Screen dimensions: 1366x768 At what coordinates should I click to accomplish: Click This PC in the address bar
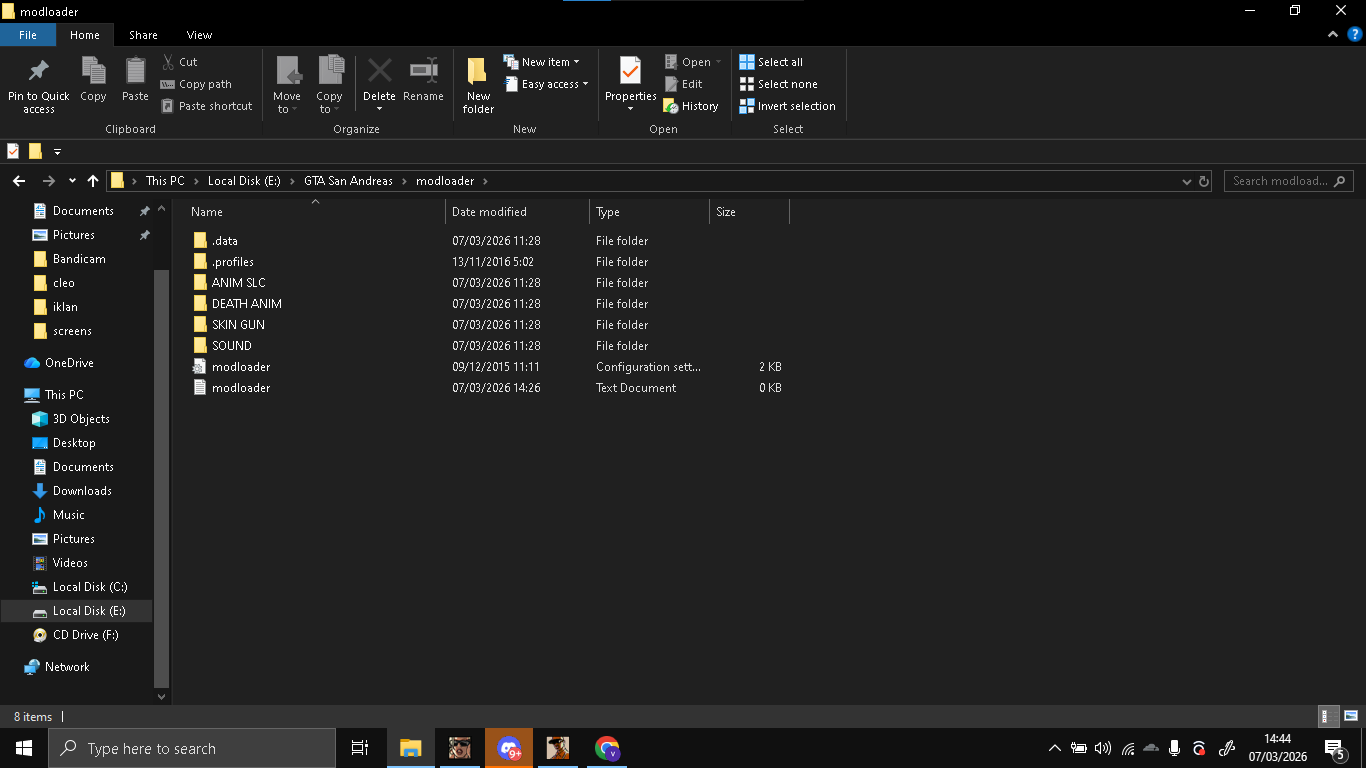[x=165, y=181]
